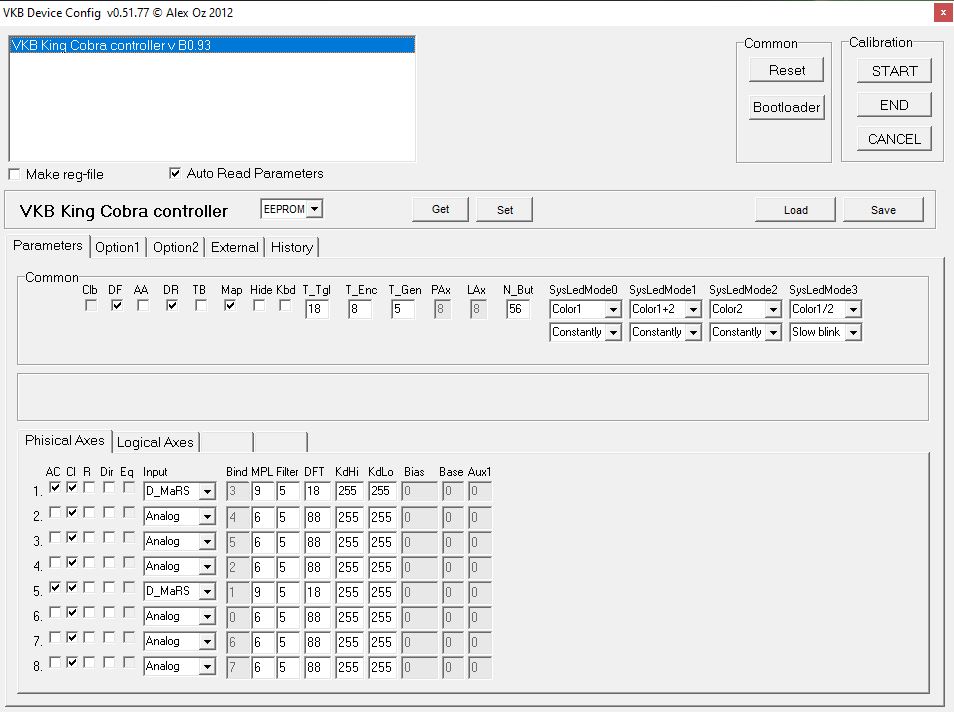Viewport: 954px width, 712px height.
Task: Toggle the Clb checkbox
Action: 91,305
